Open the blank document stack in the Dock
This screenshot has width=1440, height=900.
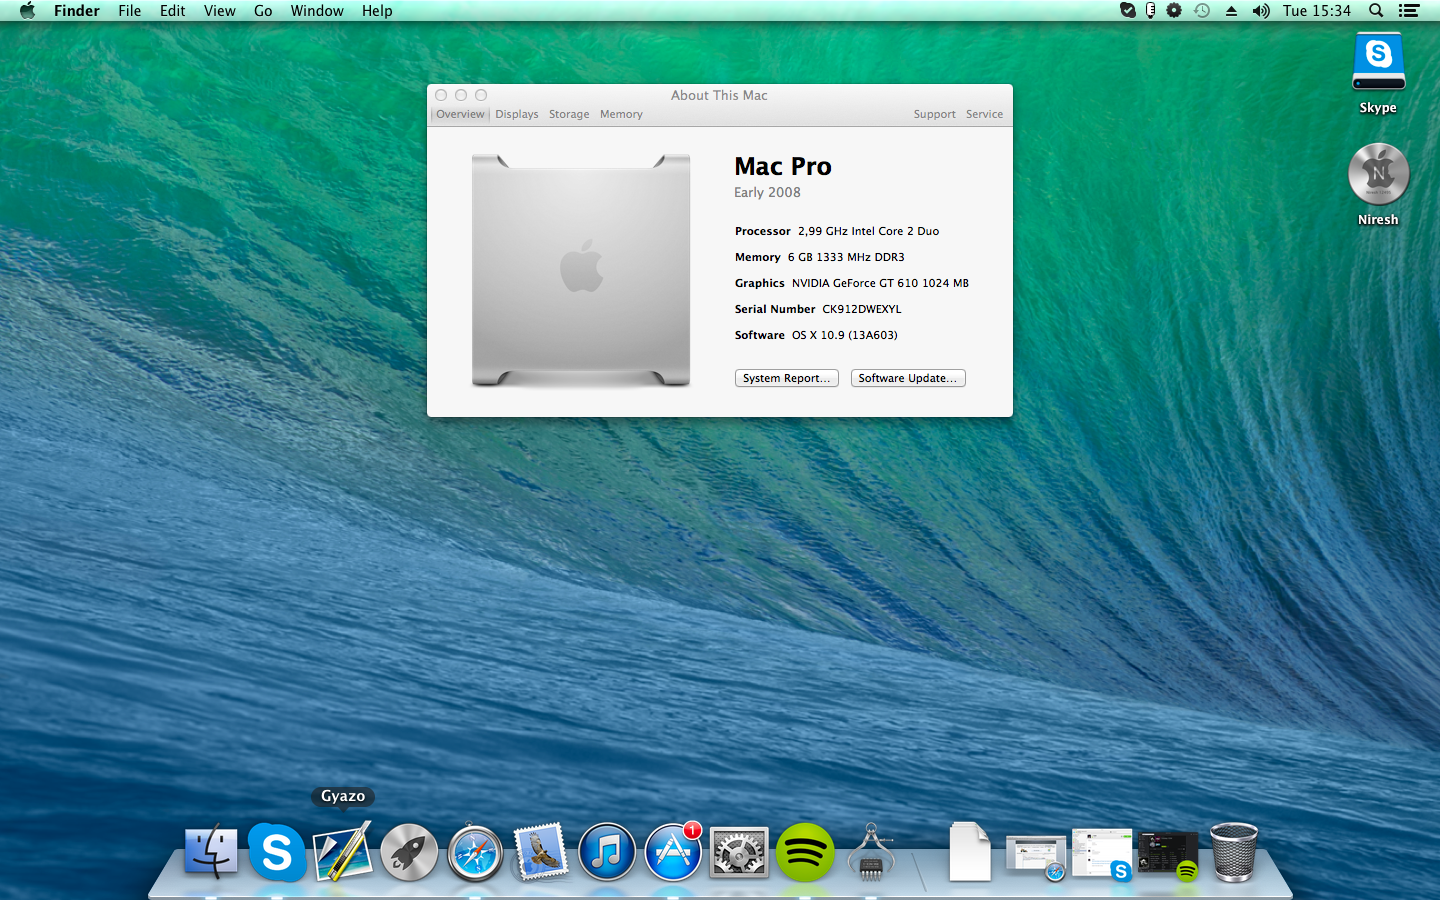[x=969, y=852]
